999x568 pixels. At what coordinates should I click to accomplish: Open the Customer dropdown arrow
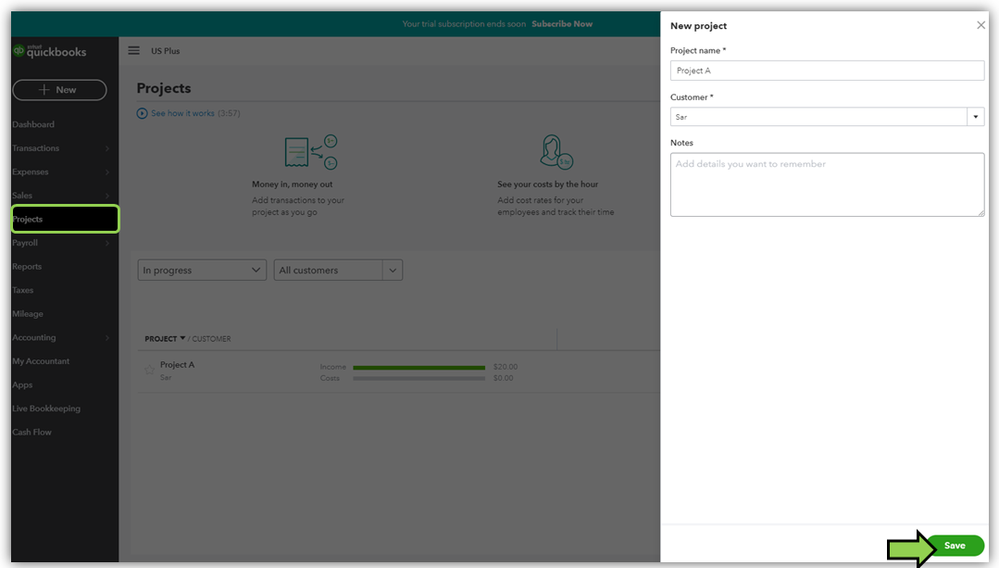coord(975,117)
